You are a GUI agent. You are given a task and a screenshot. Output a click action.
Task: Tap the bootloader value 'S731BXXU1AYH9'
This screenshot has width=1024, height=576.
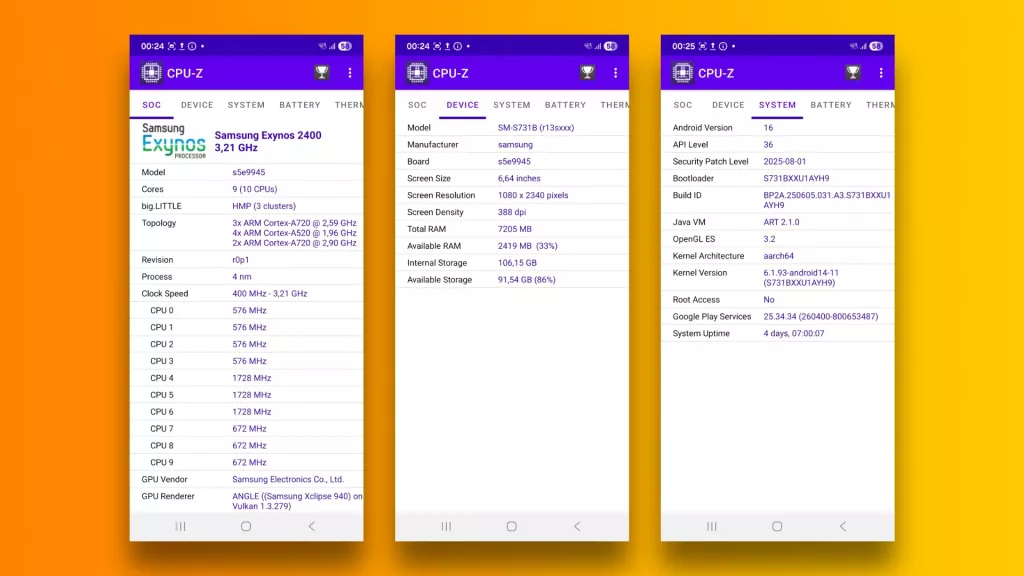click(796, 178)
